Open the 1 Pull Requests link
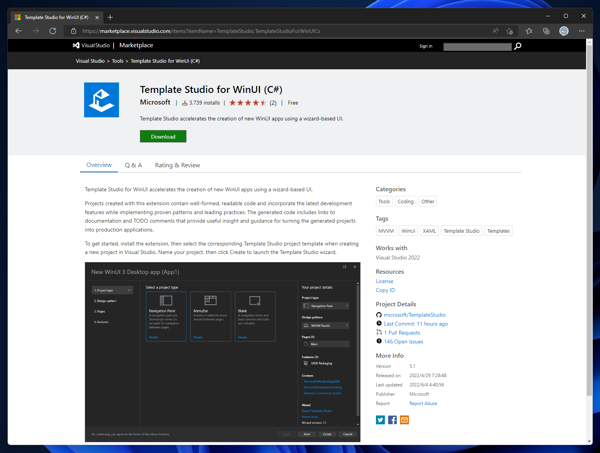 [402, 333]
